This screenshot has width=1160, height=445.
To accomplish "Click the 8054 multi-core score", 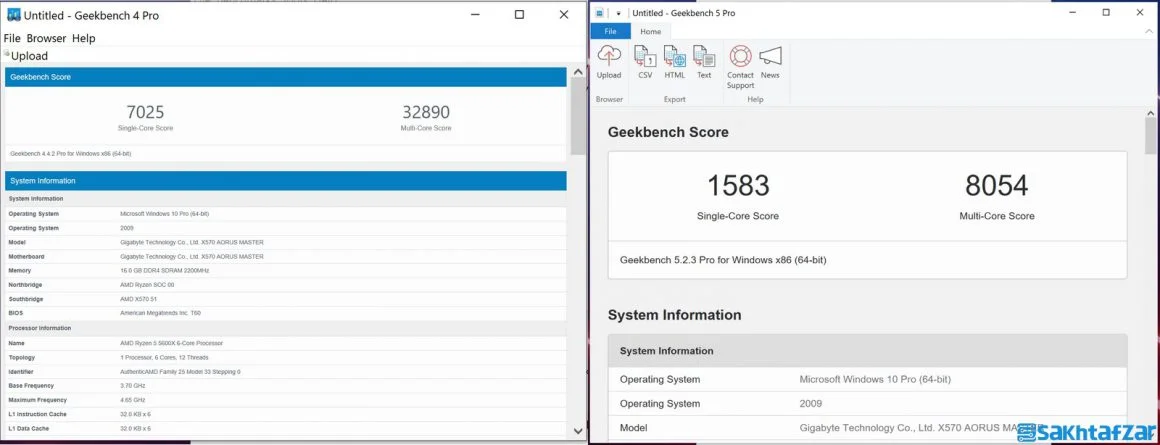I will [997, 186].
